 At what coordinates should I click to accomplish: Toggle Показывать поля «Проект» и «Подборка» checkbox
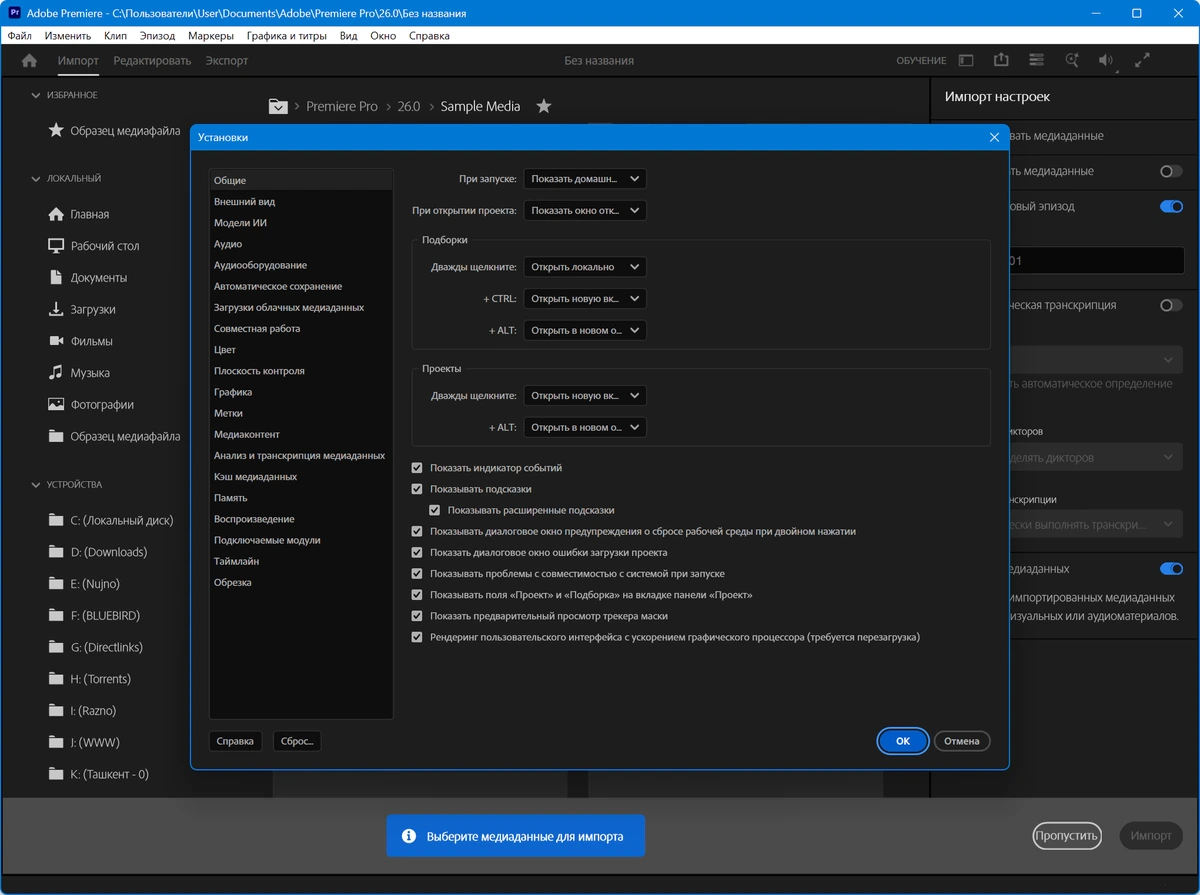click(417, 595)
